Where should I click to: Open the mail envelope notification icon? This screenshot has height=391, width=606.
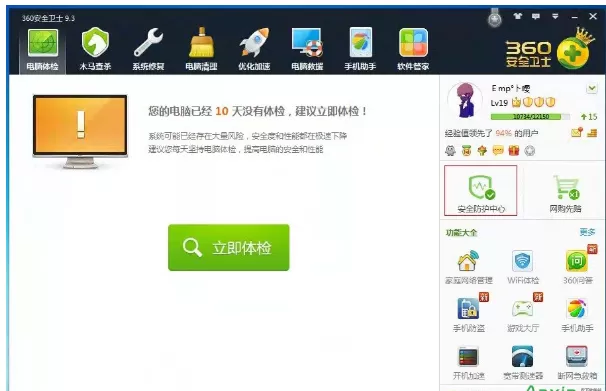577,133
